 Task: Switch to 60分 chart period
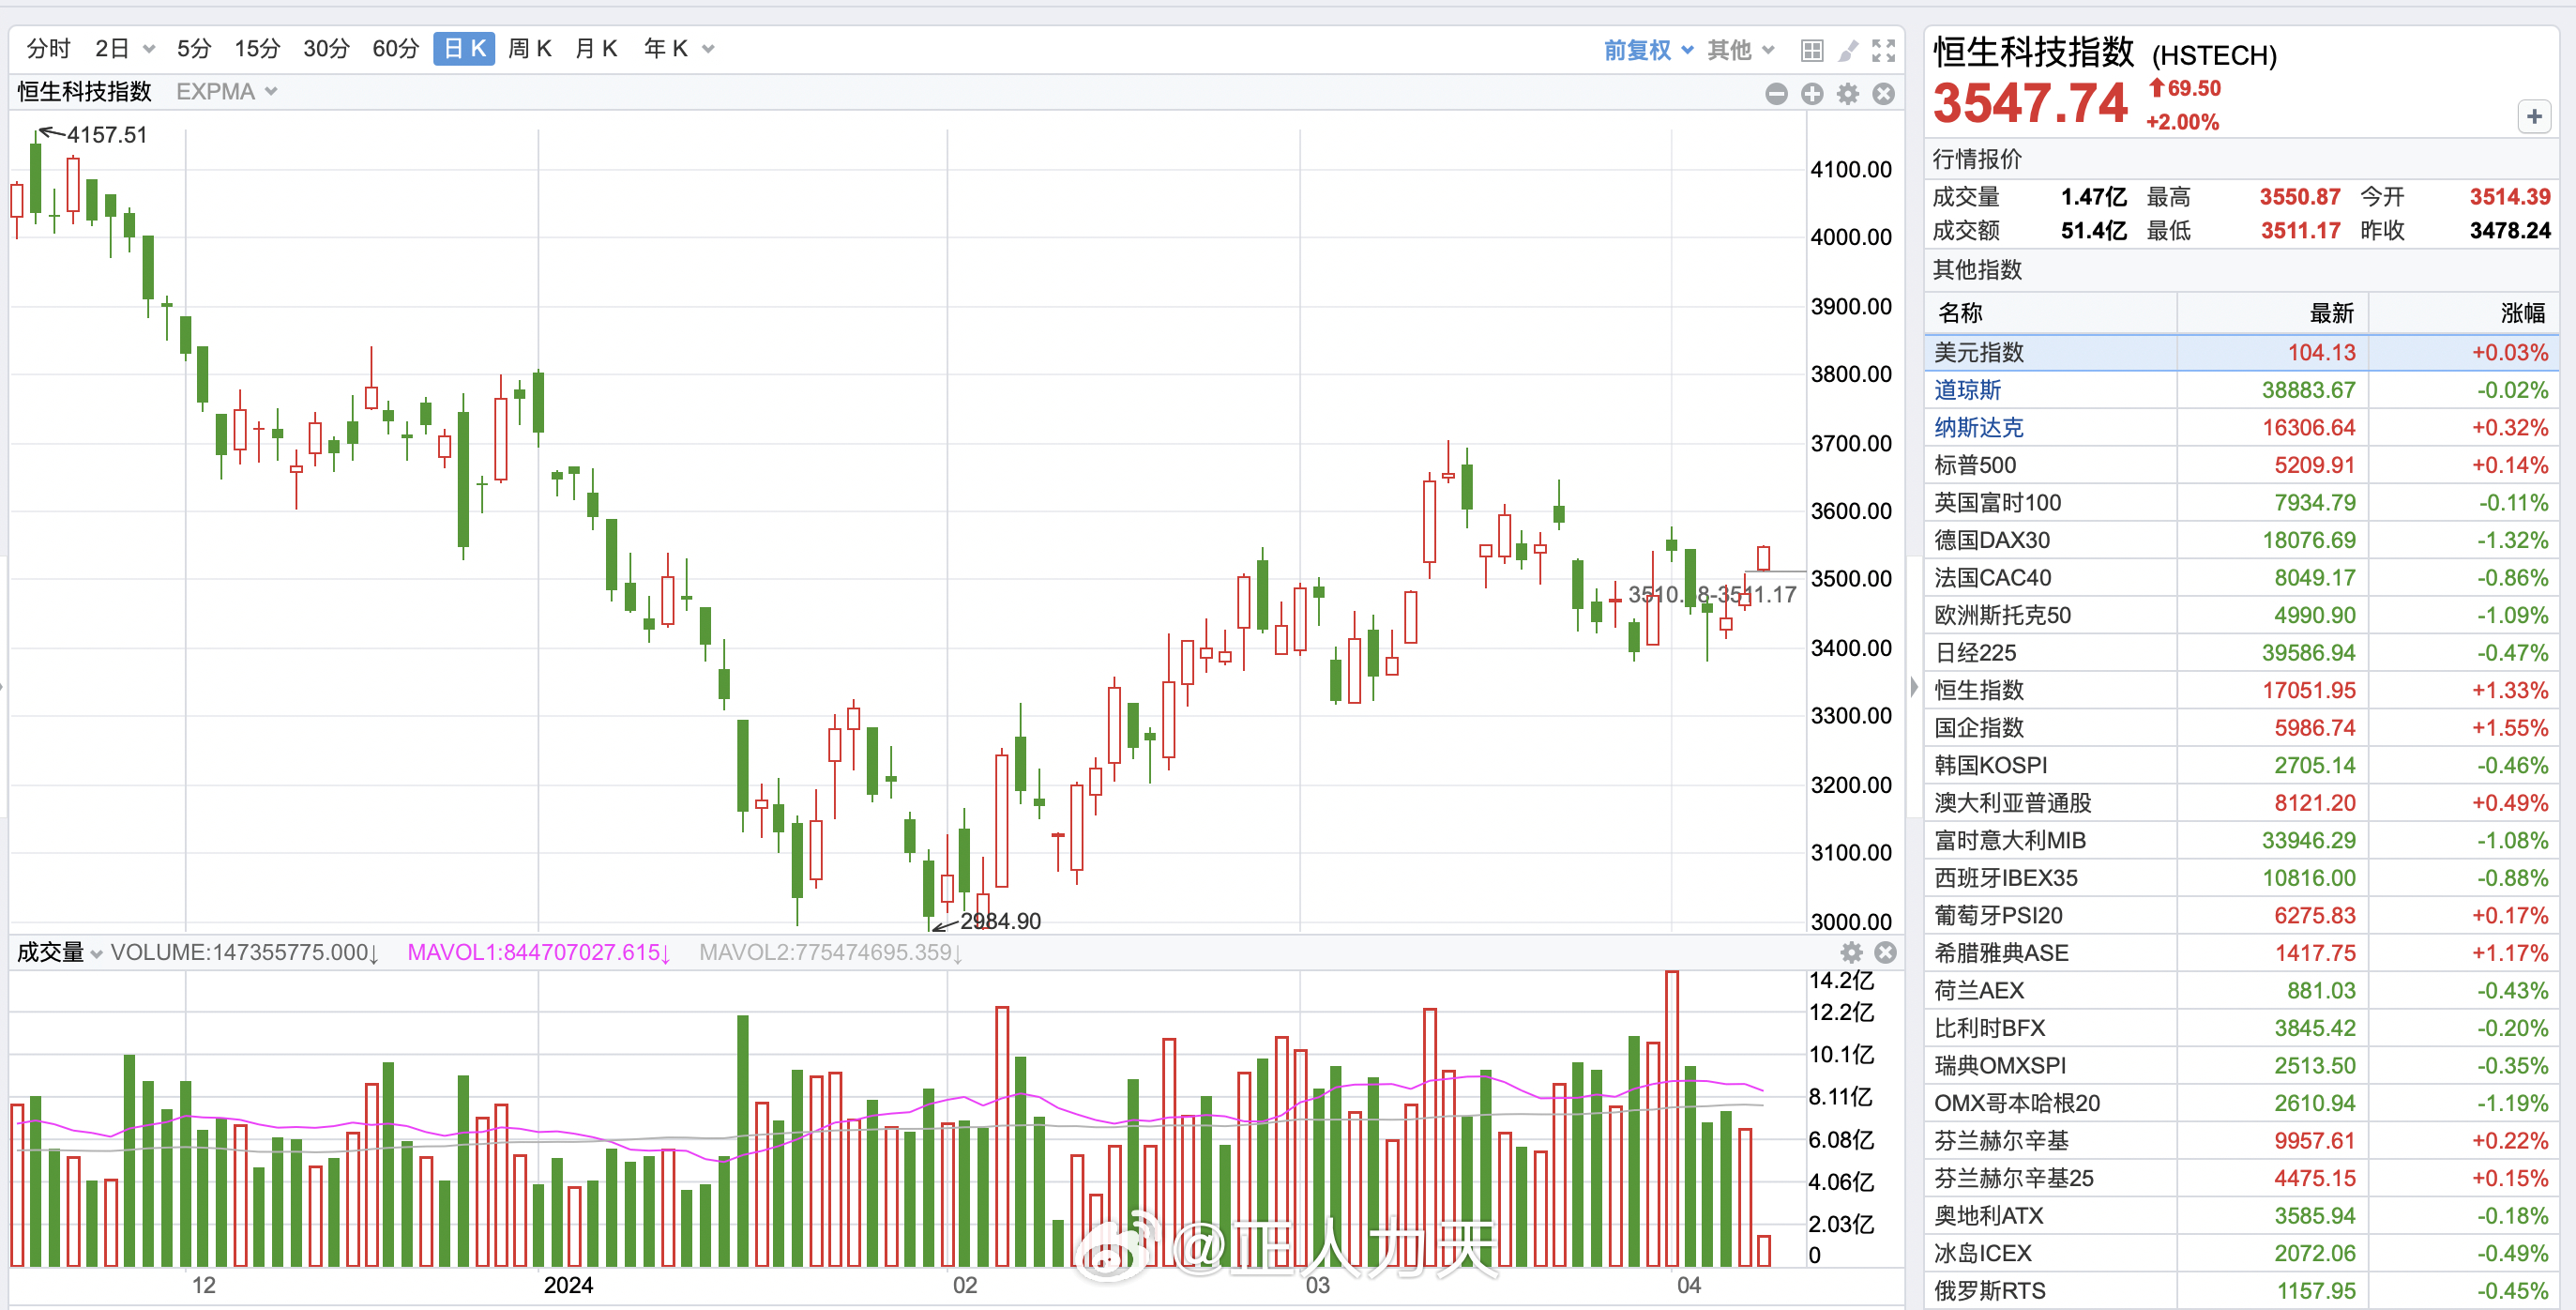(395, 49)
